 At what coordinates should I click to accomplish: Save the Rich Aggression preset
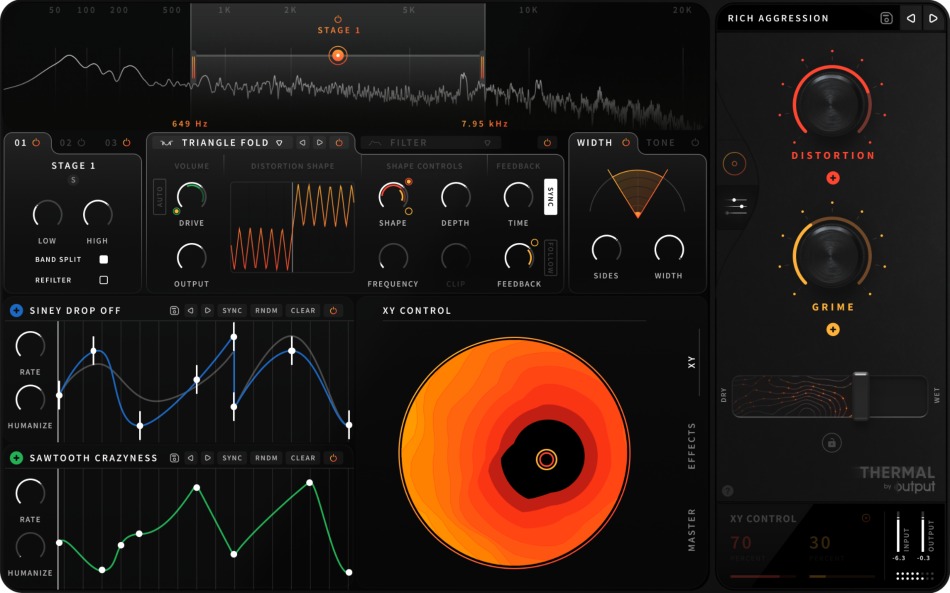click(x=886, y=18)
